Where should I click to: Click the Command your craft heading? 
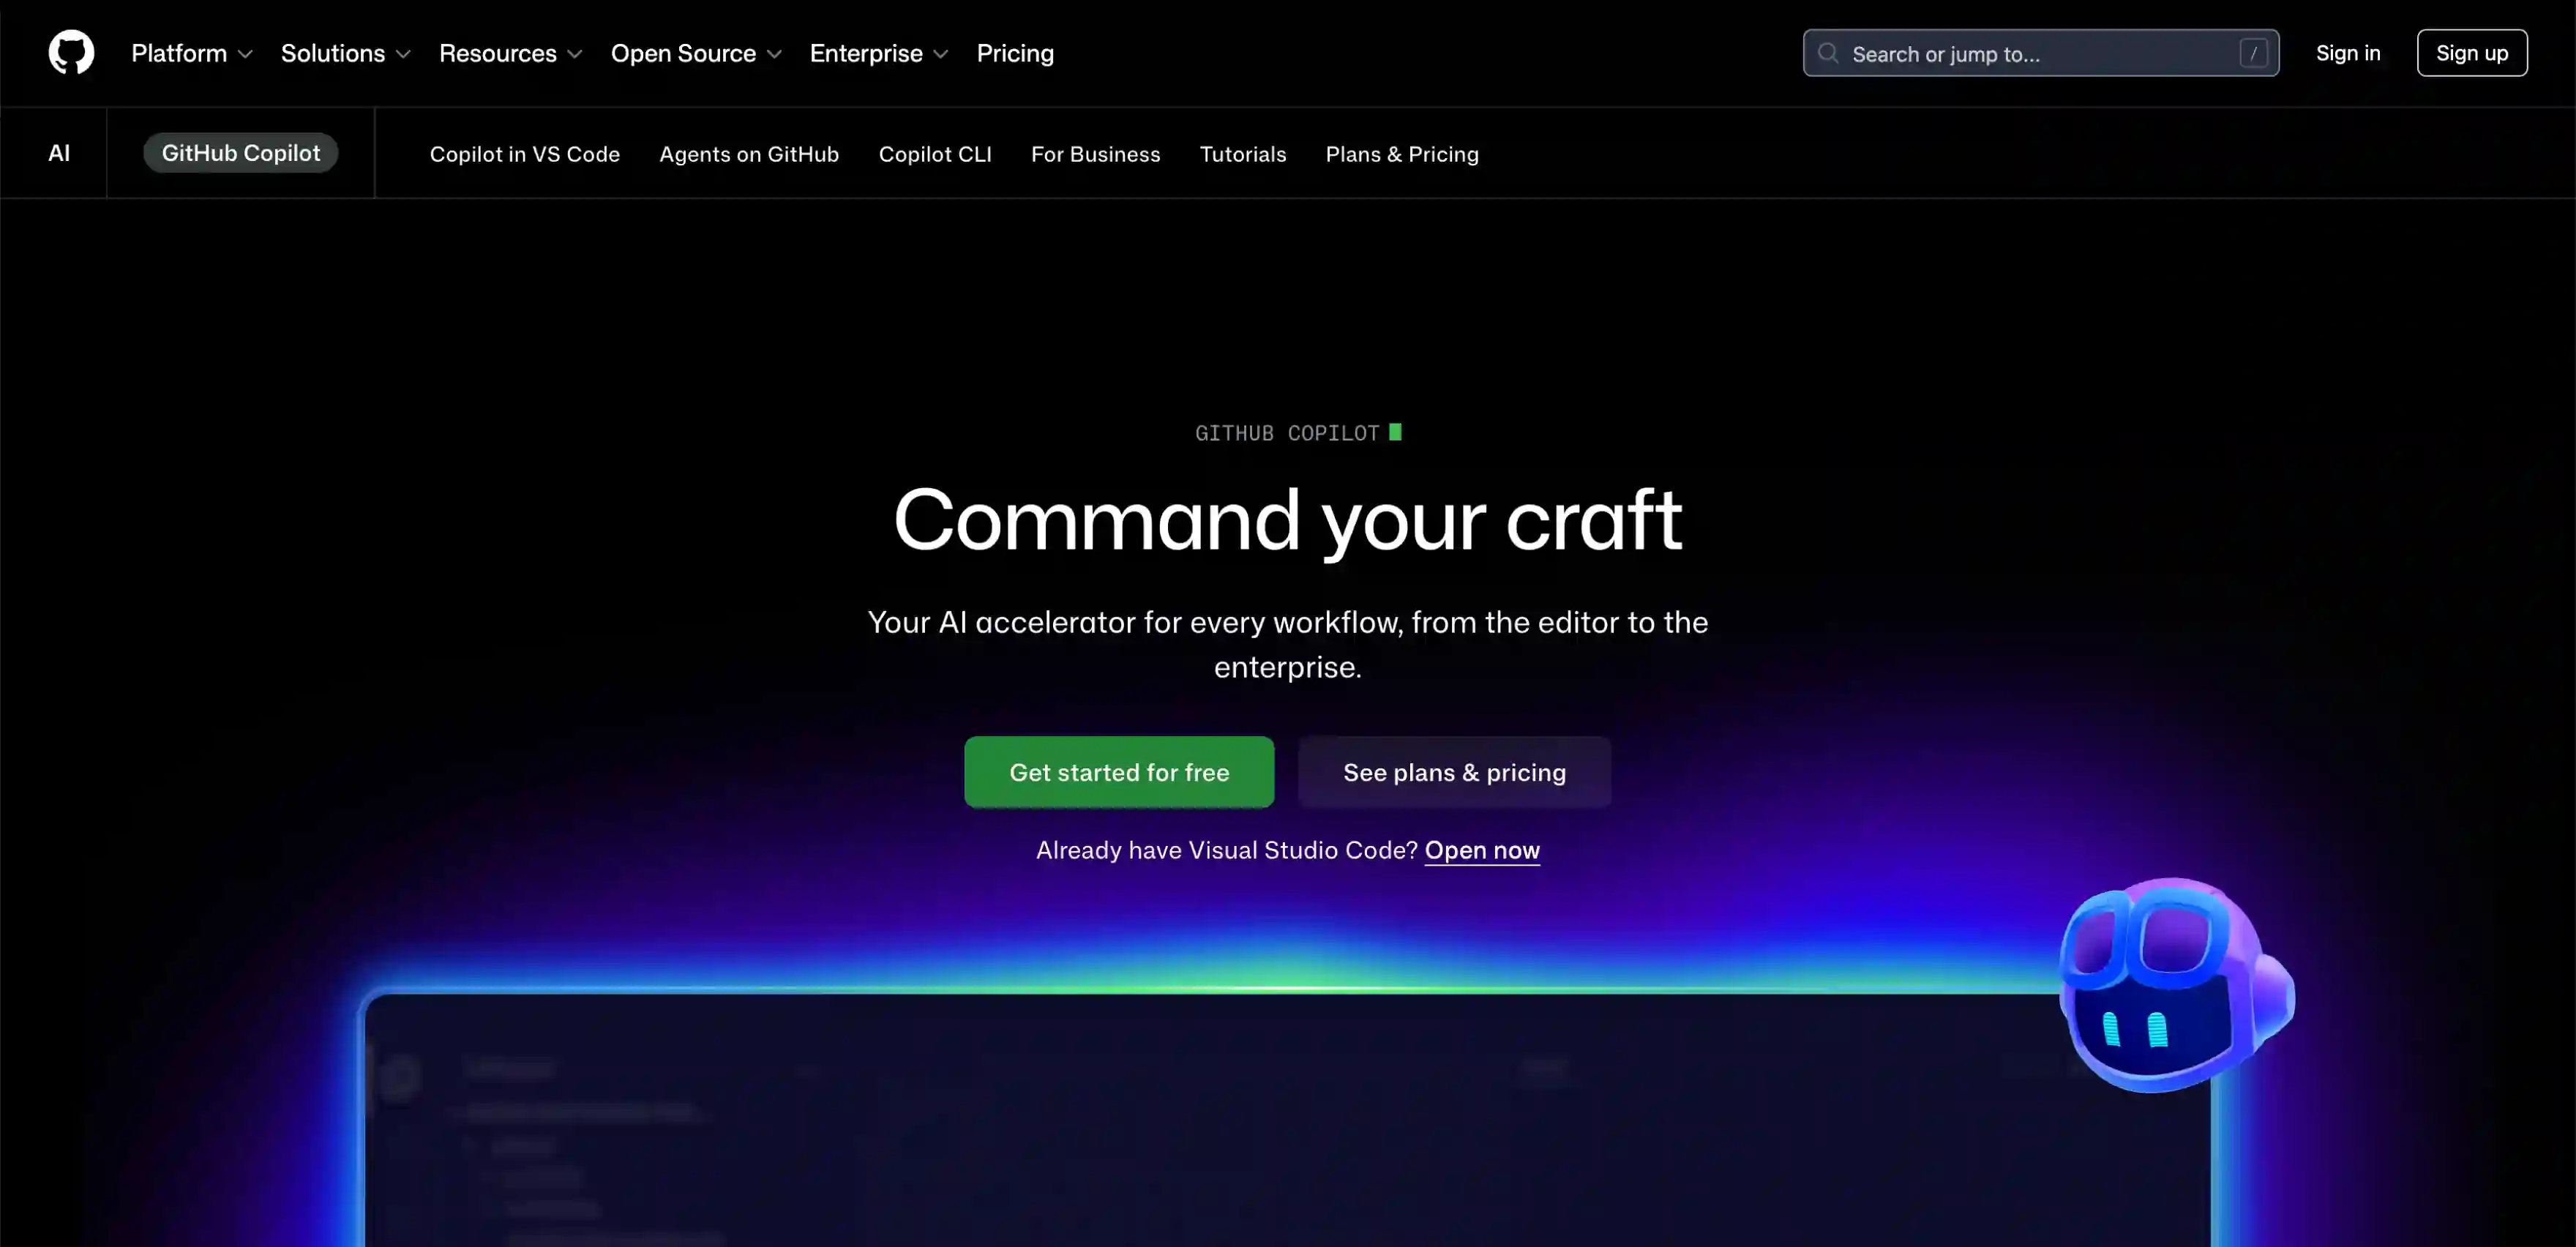1288,521
